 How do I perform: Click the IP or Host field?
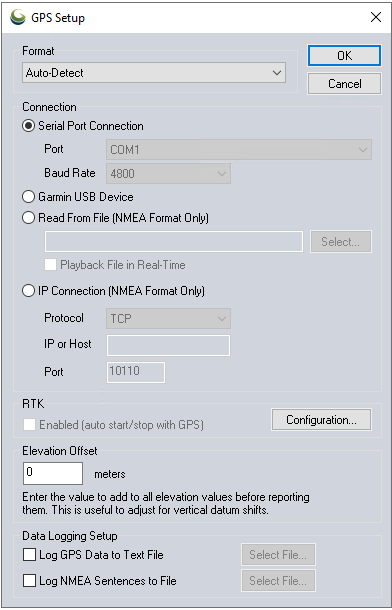click(x=168, y=345)
